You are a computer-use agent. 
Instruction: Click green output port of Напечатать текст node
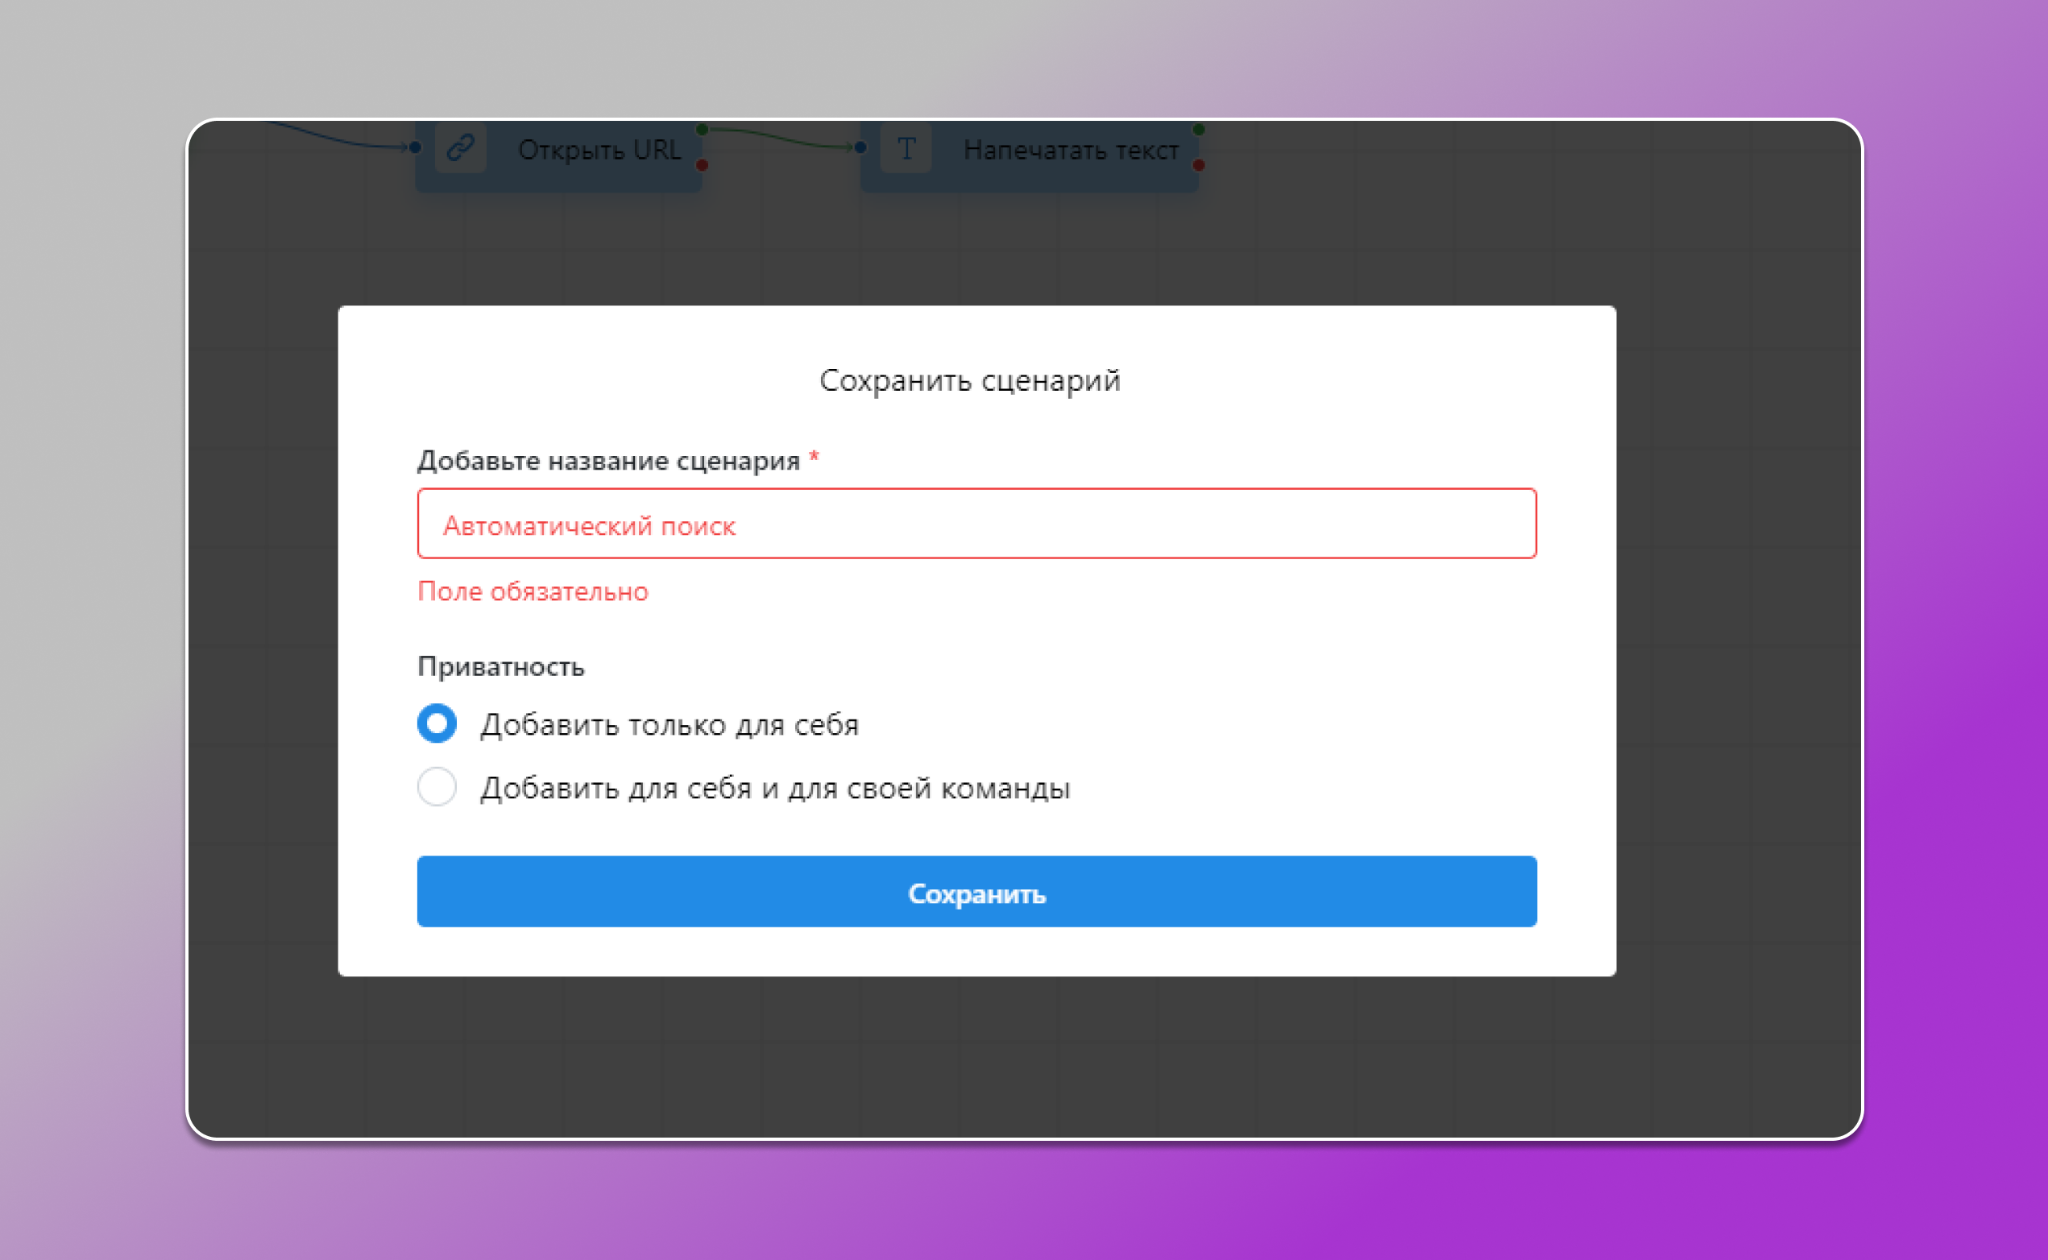pyautogui.click(x=1198, y=130)
